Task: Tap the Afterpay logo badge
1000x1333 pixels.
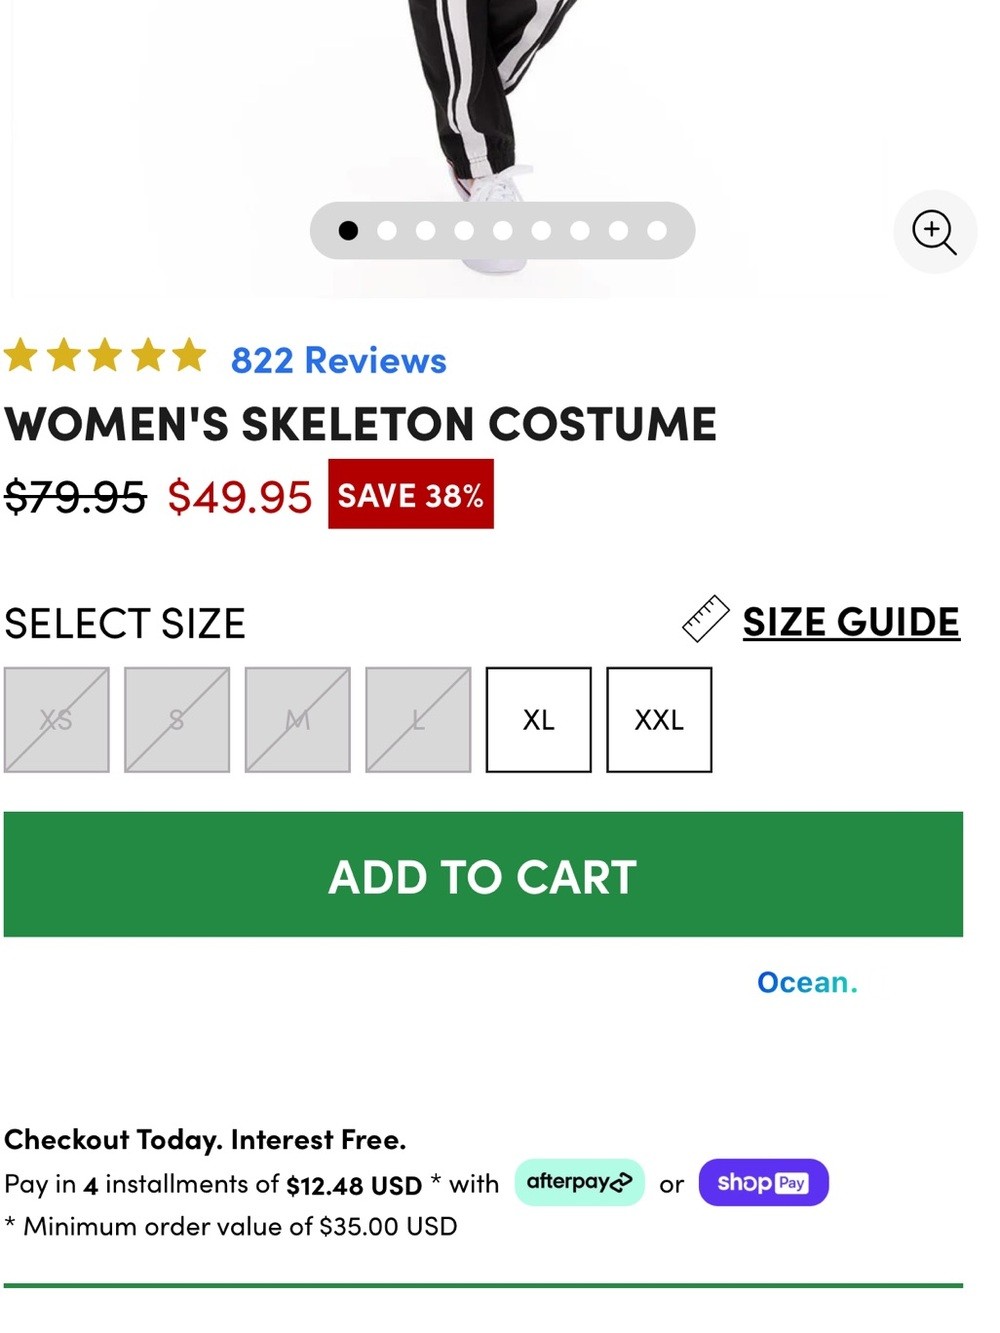Action: [579, 1182]
